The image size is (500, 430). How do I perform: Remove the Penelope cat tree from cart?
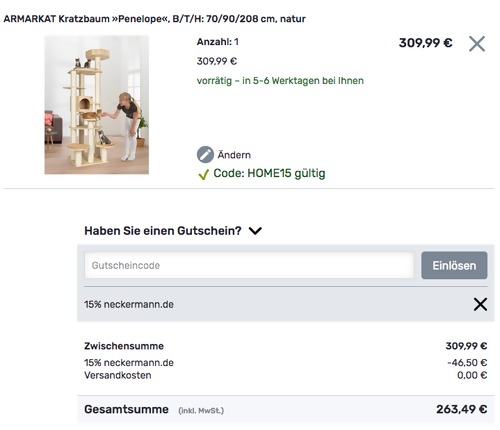pos(477,44)
